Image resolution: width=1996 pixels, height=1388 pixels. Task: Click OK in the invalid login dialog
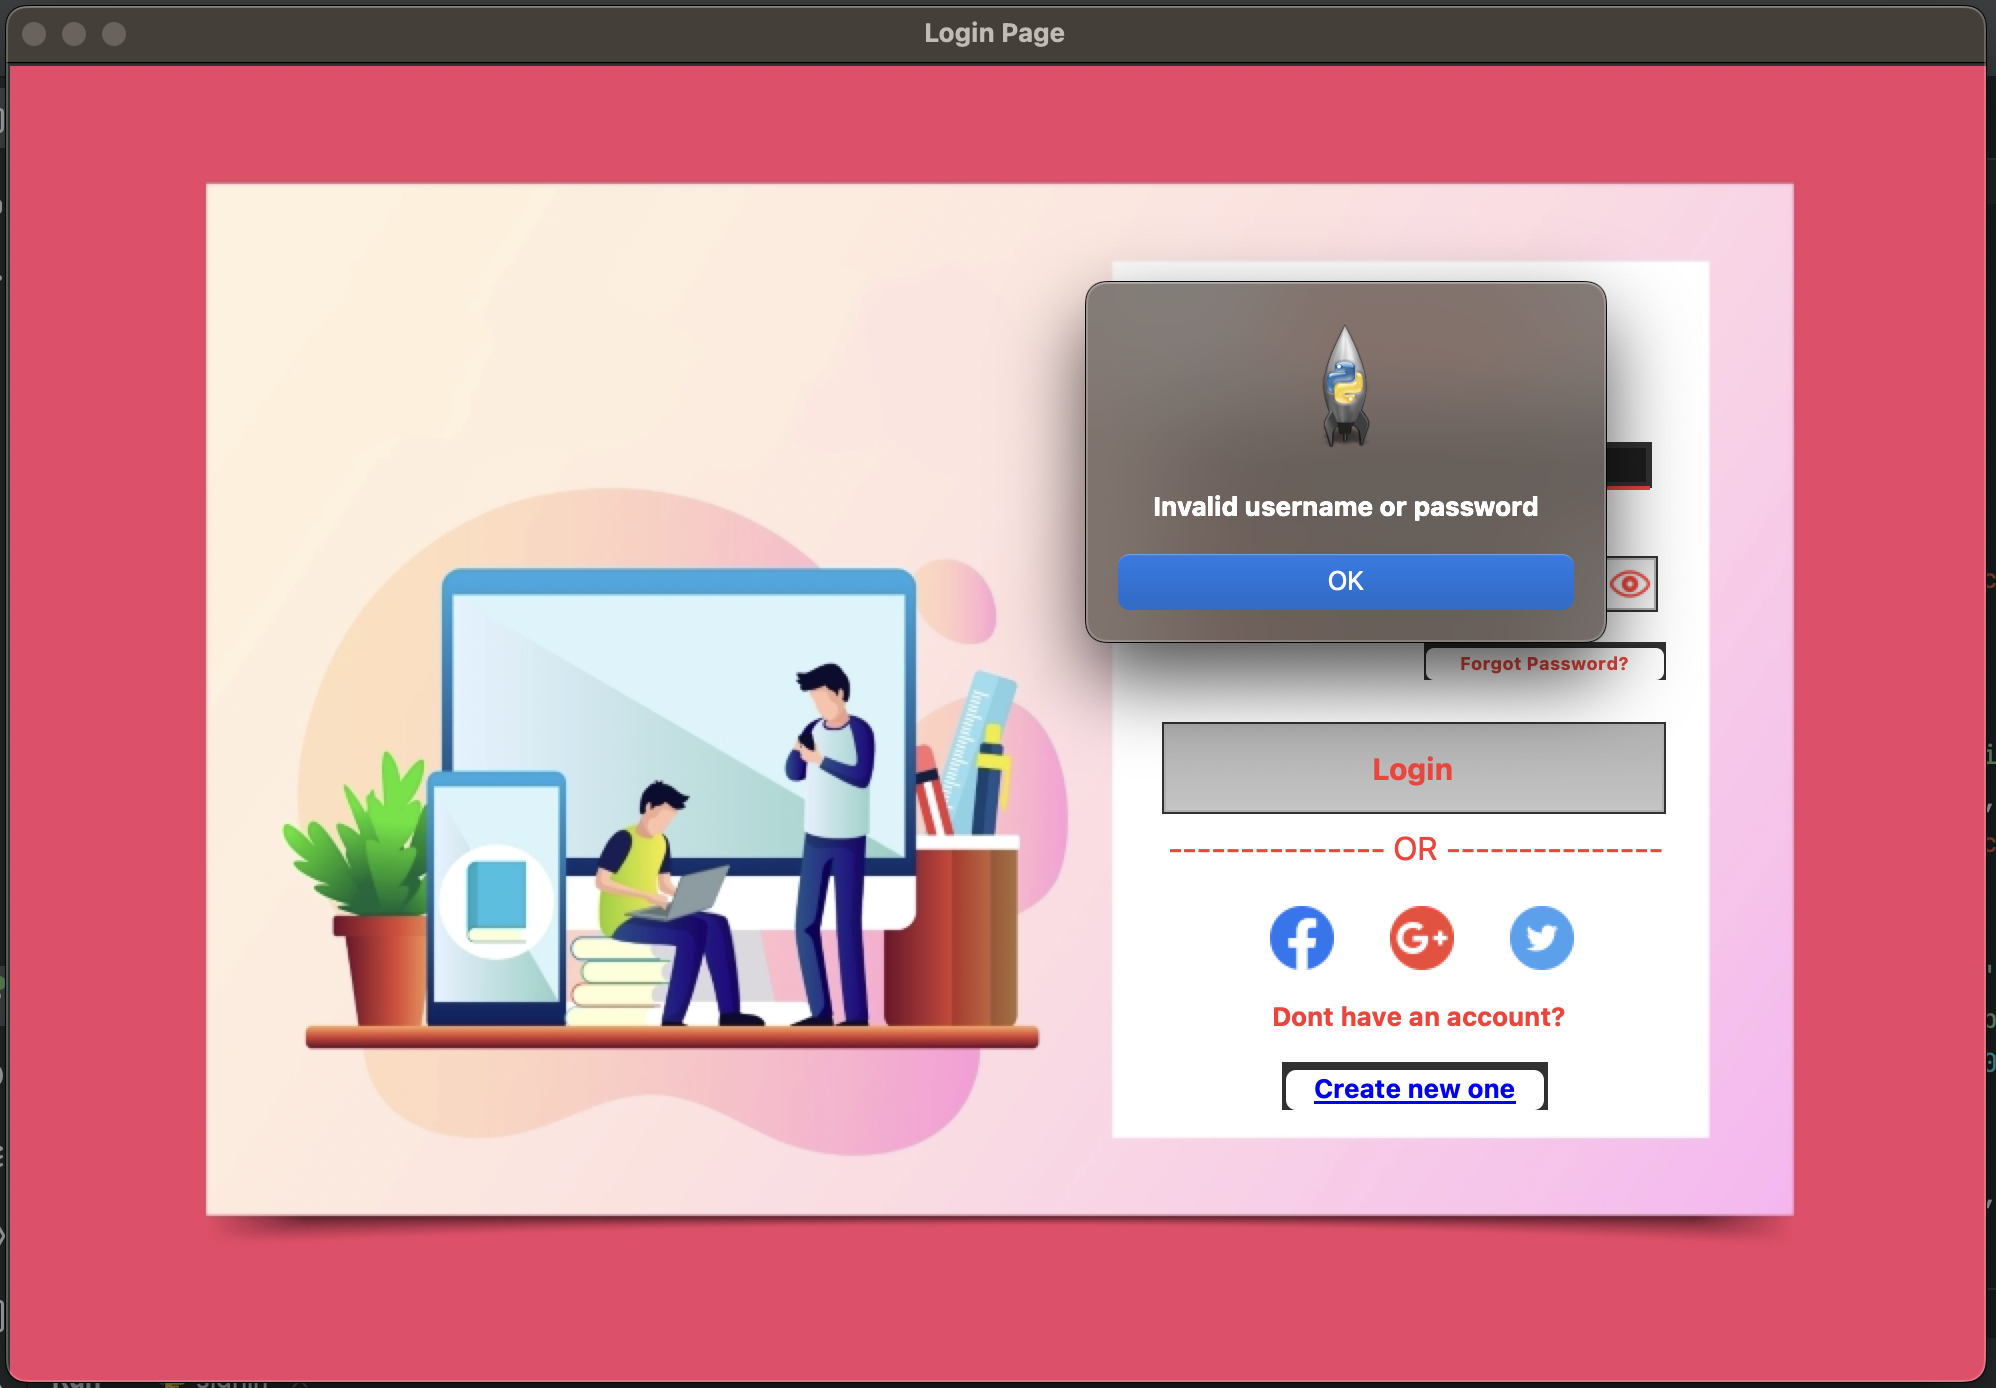(x=1345, y=581)
